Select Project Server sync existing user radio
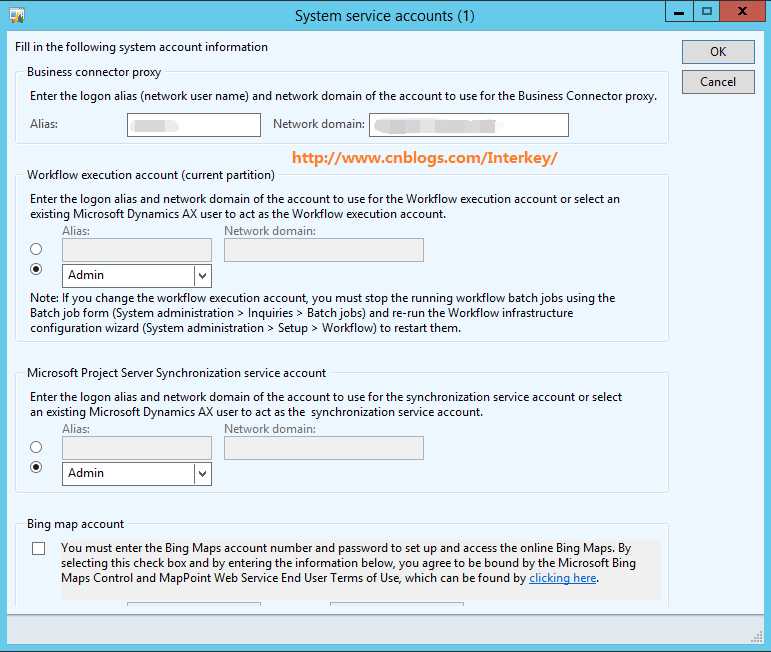This screenshot has width=771, height=652. (x=36, y=467)
